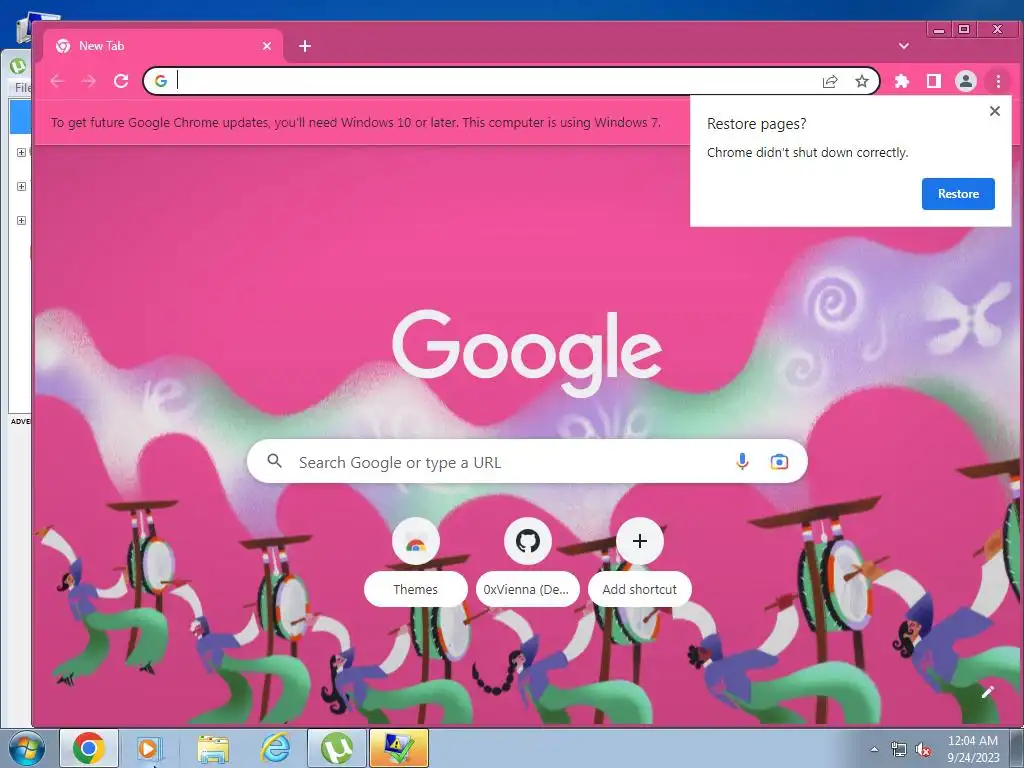The width and height of the screenshot is (1024, 768).
Task: Click the muted volume tray icon
Action: tap(923, 749)
